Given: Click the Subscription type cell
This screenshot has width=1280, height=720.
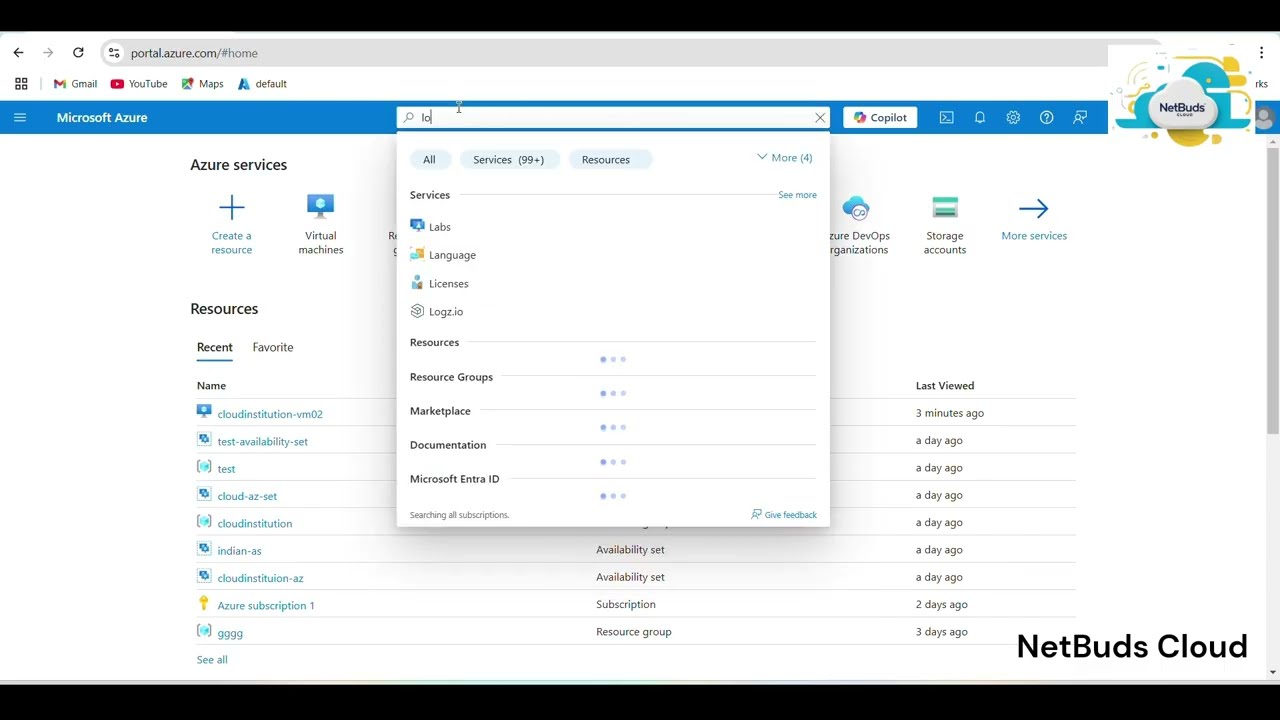Looking at the screenshot, I should tap(626, 604).
